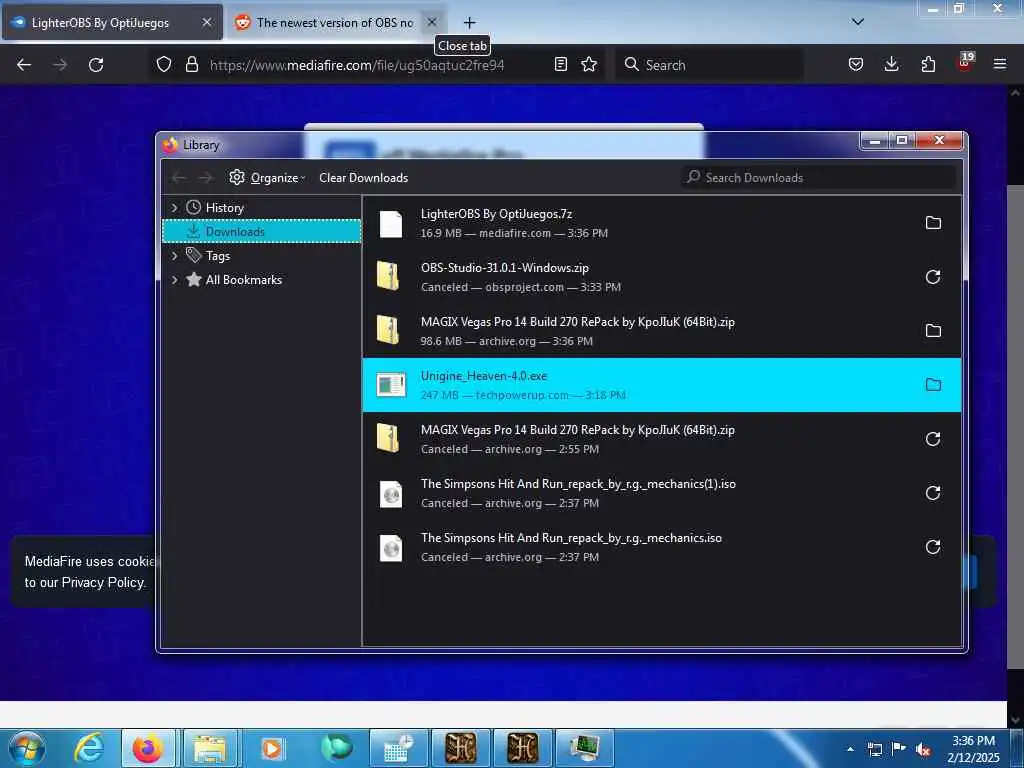1024x768 pixels.
Task: Select the 98.6 MB MAGIX Vegas Pro entry
Action: (x=662, y=330)
